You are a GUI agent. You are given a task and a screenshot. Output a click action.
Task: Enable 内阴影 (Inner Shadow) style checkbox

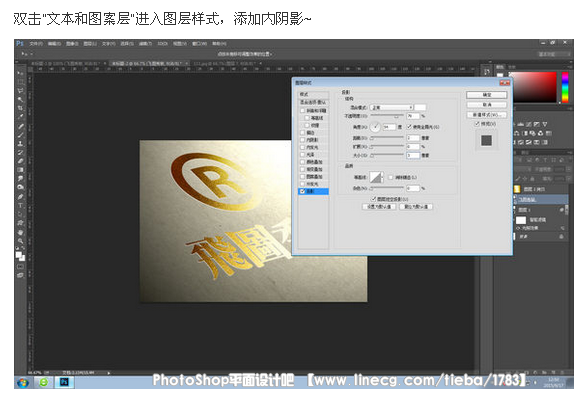[303, 140]
